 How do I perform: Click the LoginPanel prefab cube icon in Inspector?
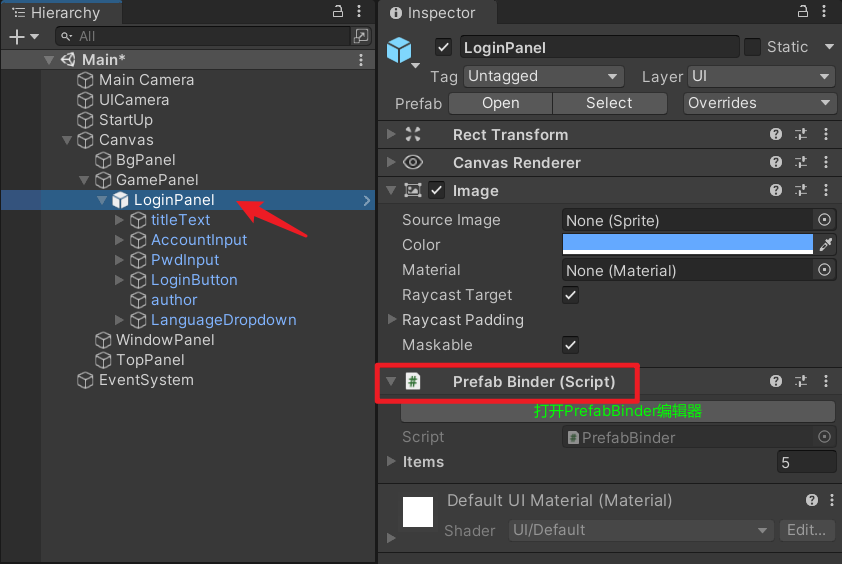coord(399,50)
